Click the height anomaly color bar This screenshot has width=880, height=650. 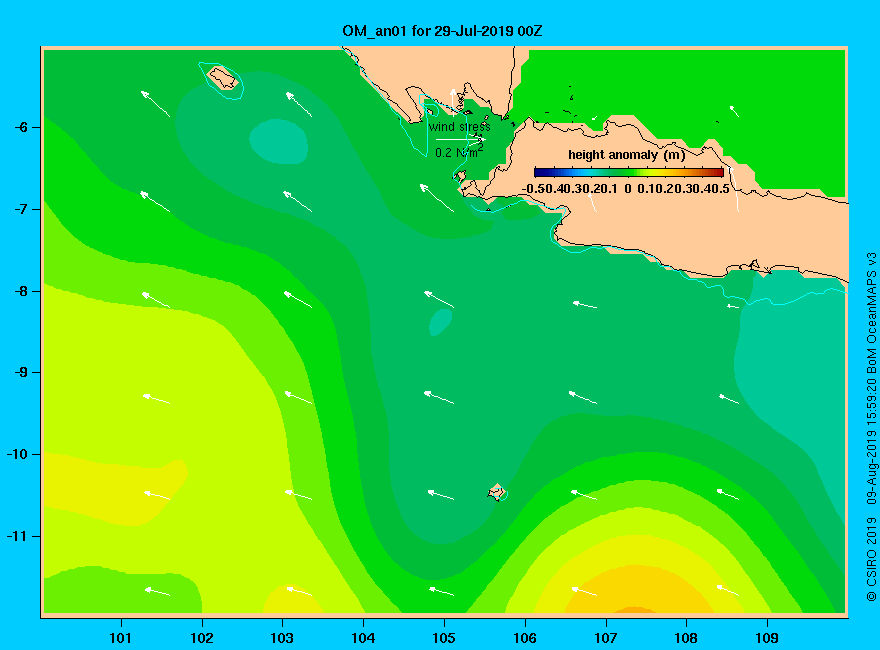pyautogui.click(x=629, y=172)
